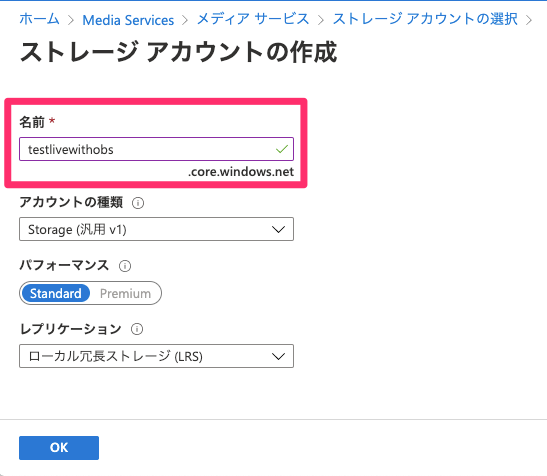Viewport: 547px width, 476px height.
Task: Open Storage (汎用 v1) account type dropdown
Action: 156,229
